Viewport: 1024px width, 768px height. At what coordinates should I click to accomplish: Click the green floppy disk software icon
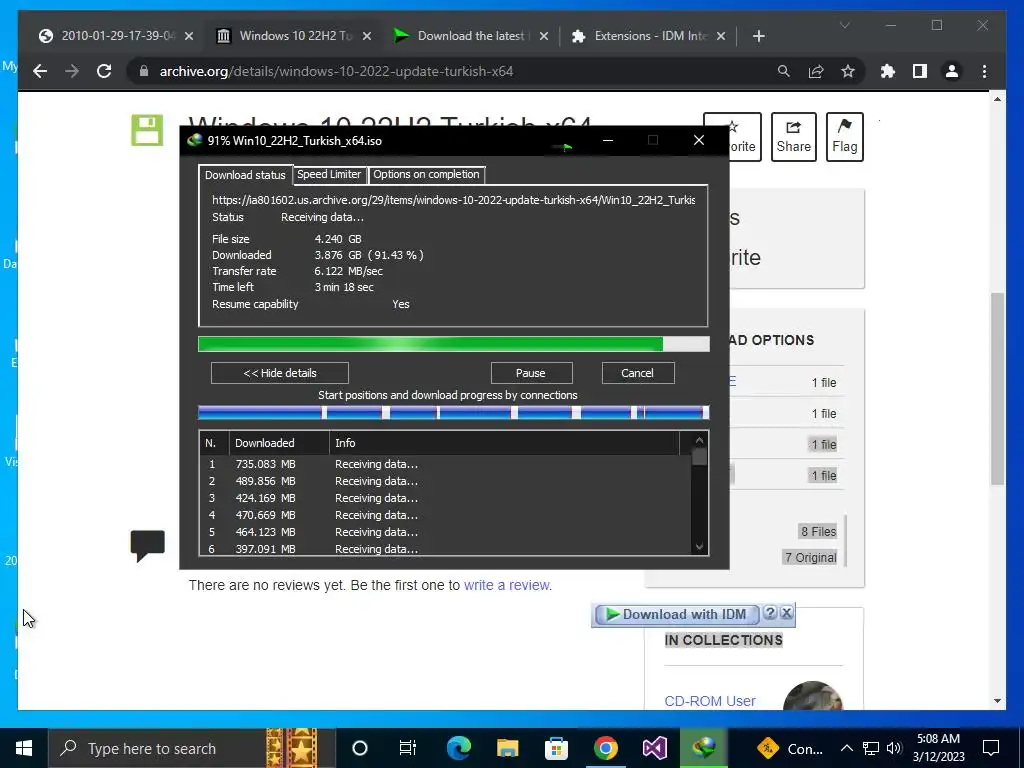(x=147, y=130)
